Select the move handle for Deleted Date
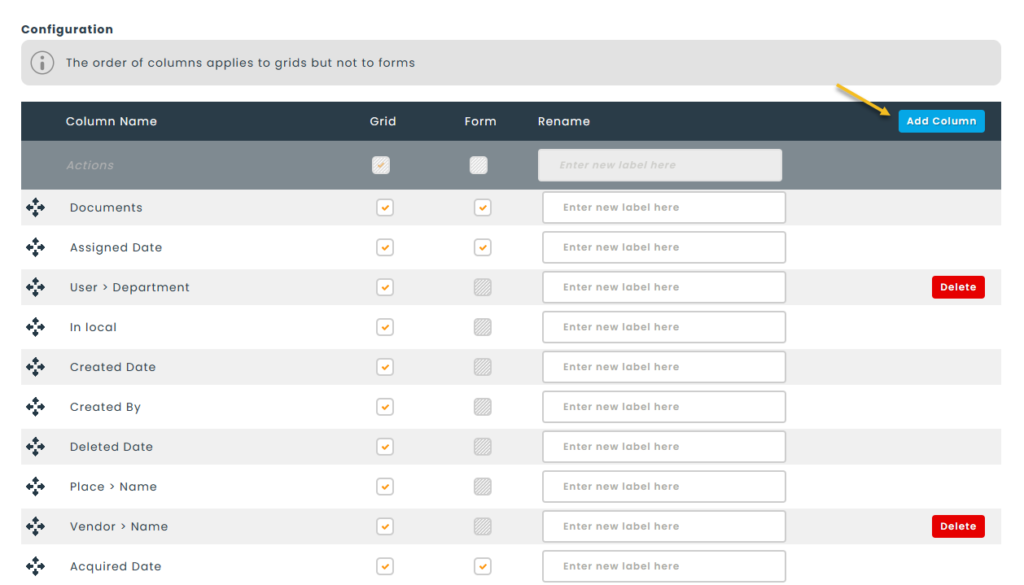This screenshot has height=585, width=1024. (x=35, y=447)
